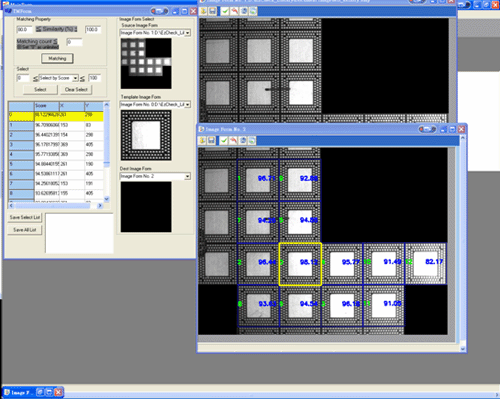Click the Score column header in results table
Viewport: 500px width, 399px height.
47,106
